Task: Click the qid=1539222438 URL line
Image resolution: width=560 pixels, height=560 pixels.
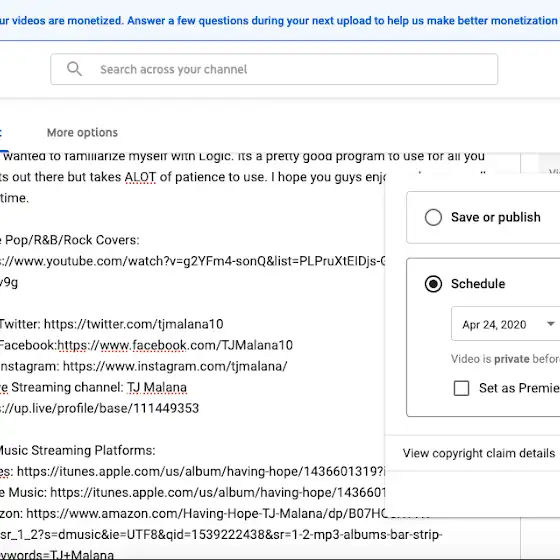Action: (221, 535)
